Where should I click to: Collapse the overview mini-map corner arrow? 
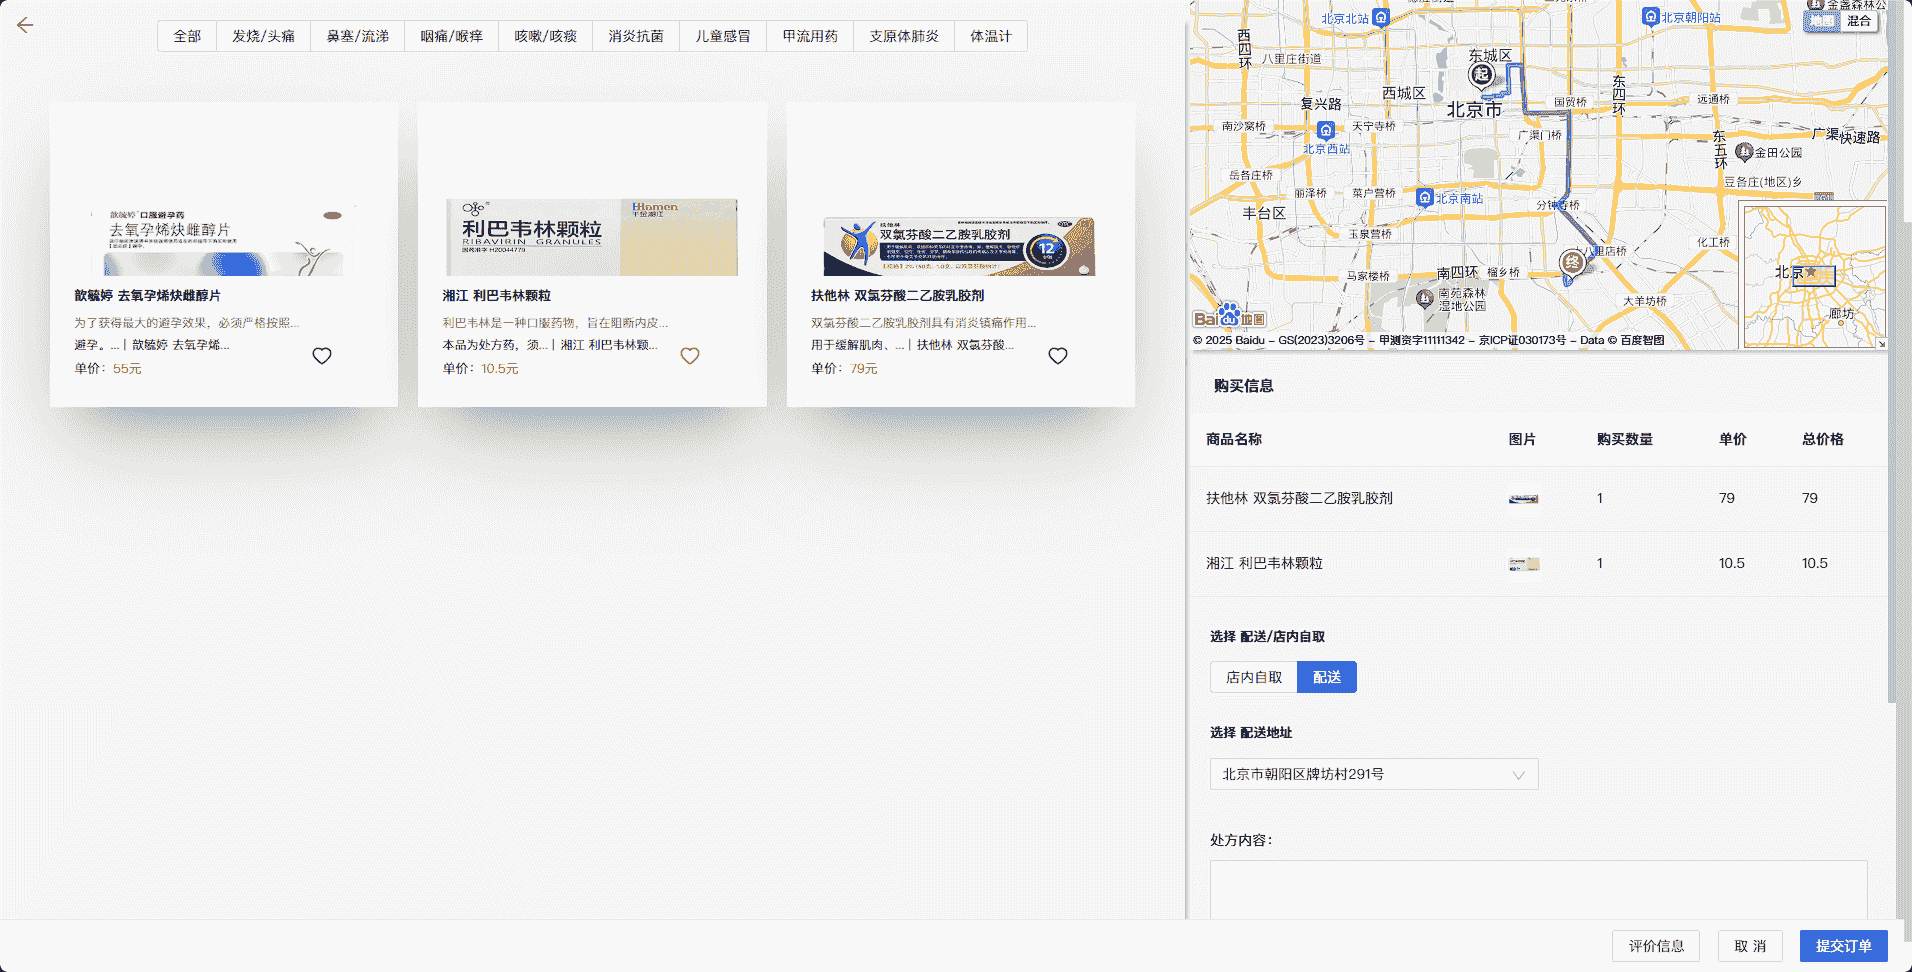[x=1881, y=343]
